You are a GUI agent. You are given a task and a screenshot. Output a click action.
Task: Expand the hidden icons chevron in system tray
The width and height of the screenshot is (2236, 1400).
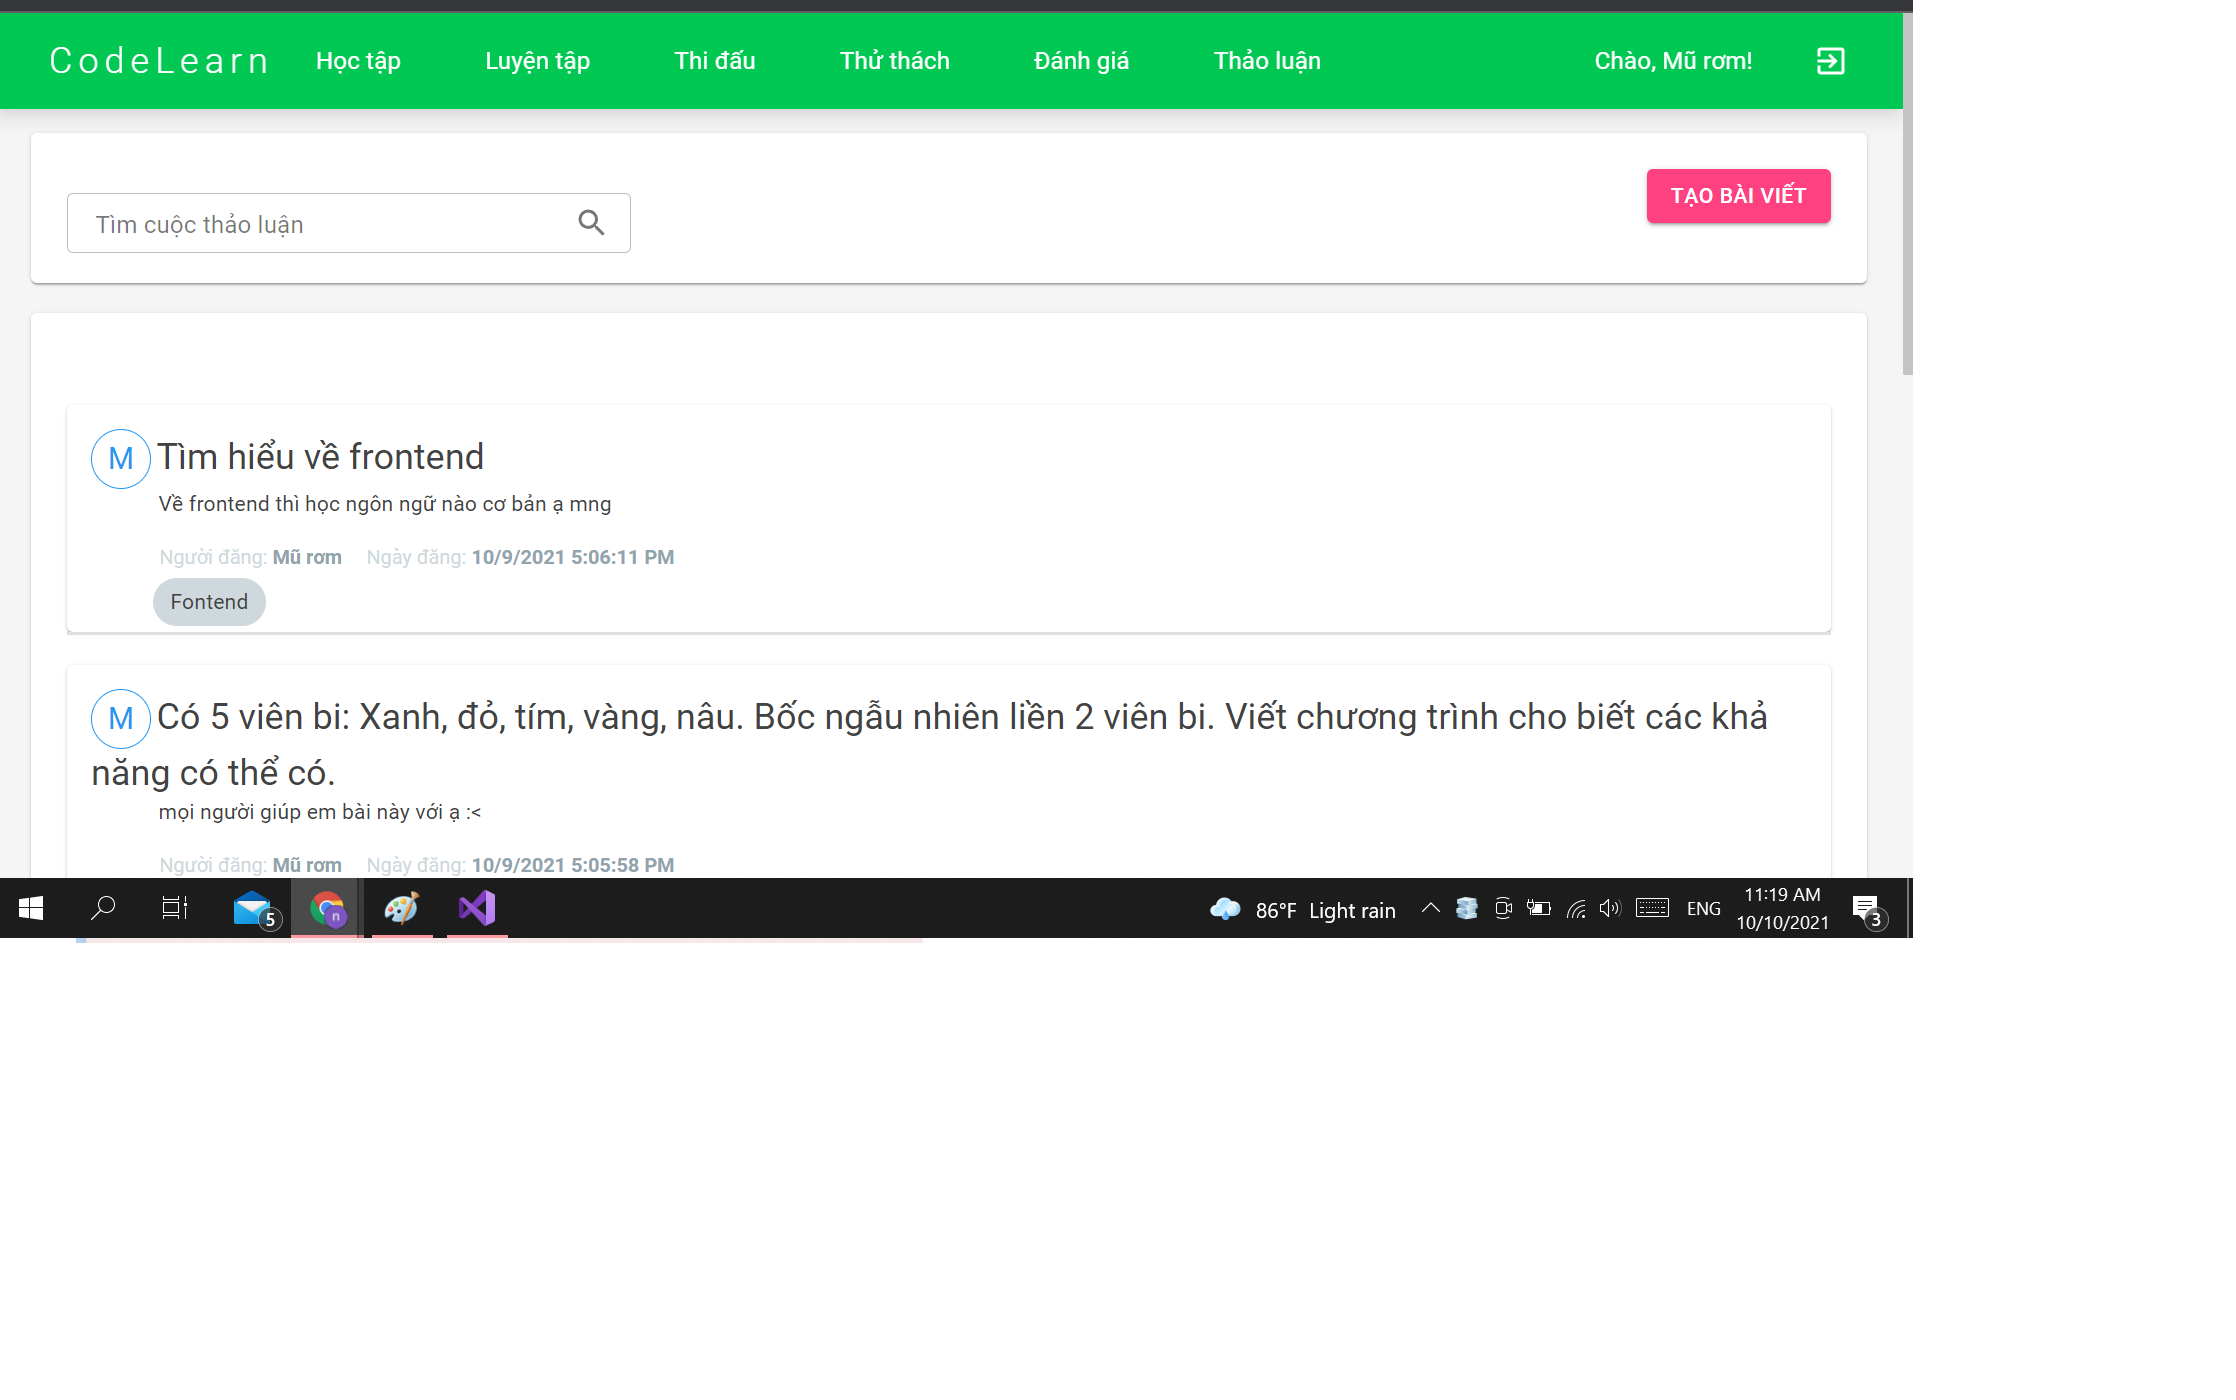point(1430,908)
